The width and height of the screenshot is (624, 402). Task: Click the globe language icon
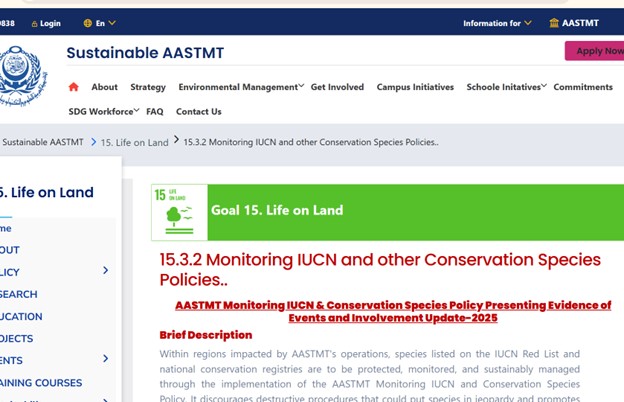[x=88, y=23]
